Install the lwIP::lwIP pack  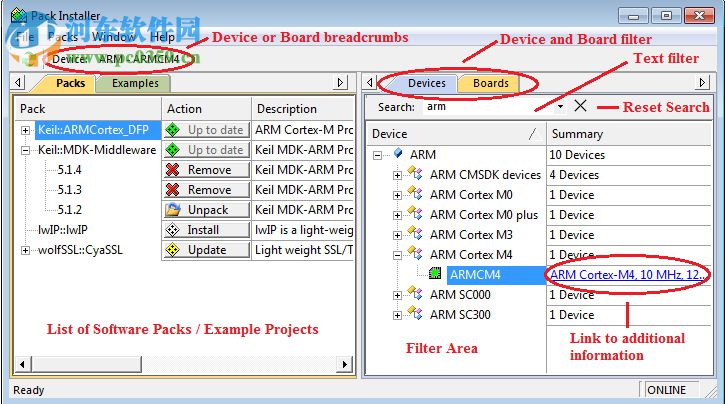[x=206, y=230]
